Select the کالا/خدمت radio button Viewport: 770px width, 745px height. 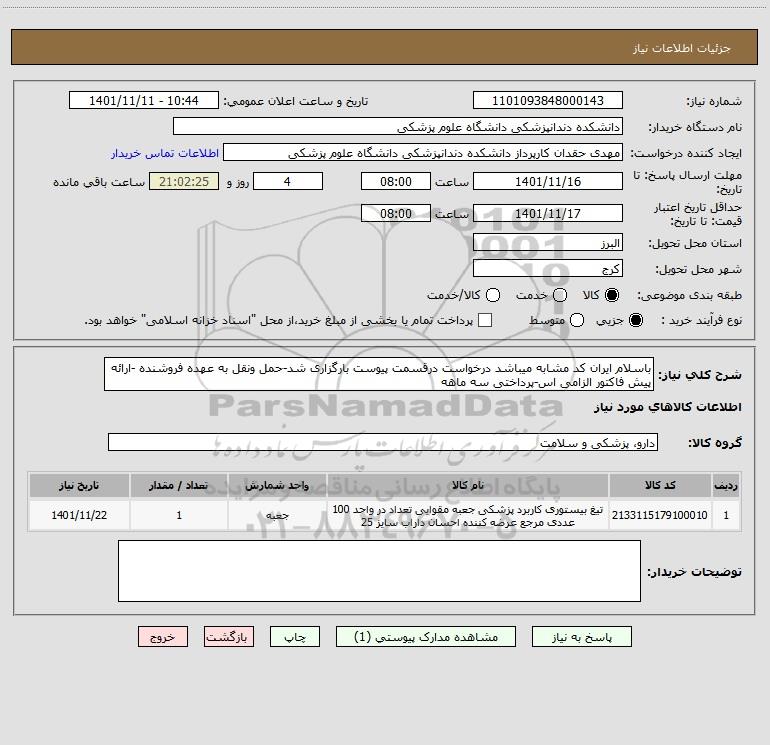pyautogui.click(x=493, y=295)
